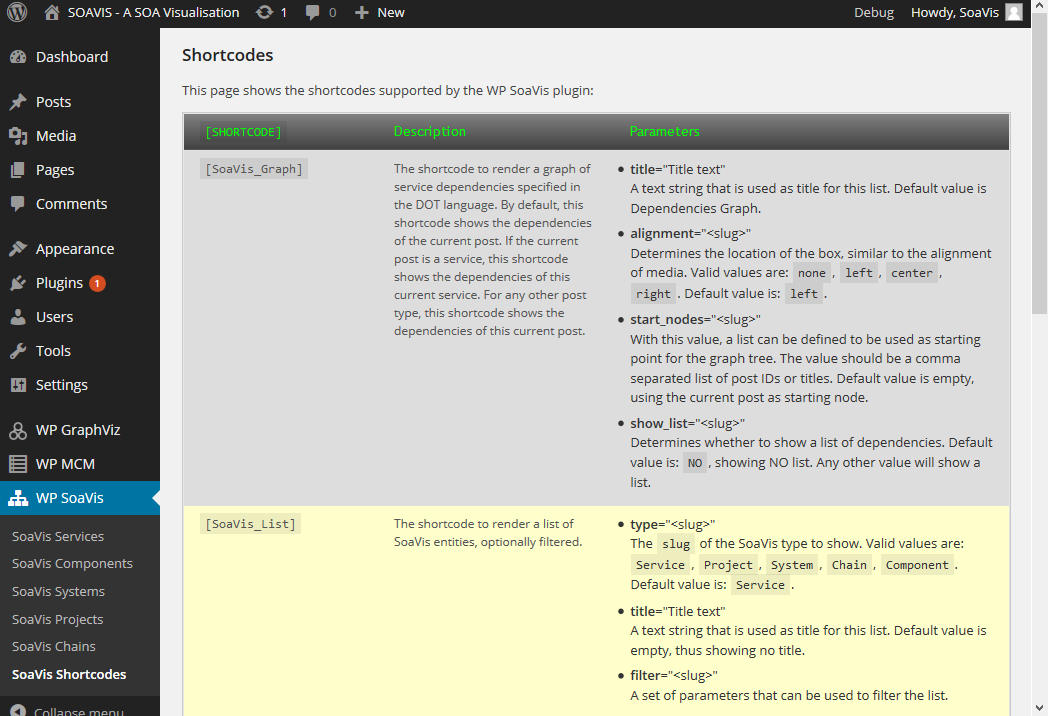
Task: Click the 'Project' type value code
Action: [728, 565]
